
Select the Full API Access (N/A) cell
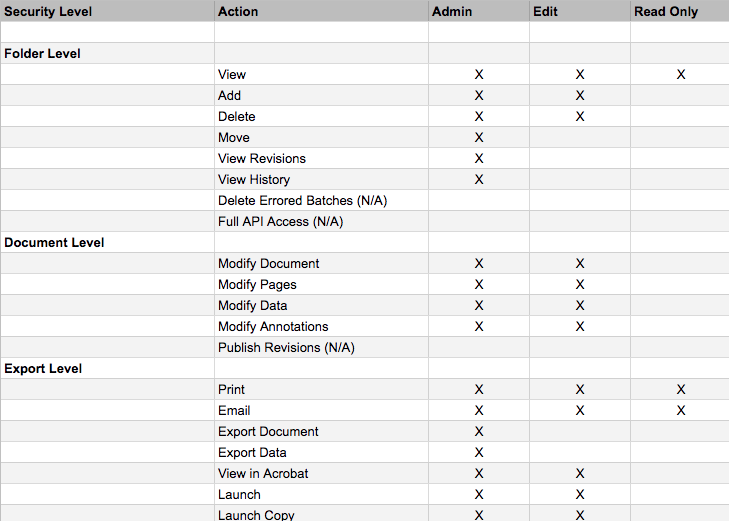[280, 221]
